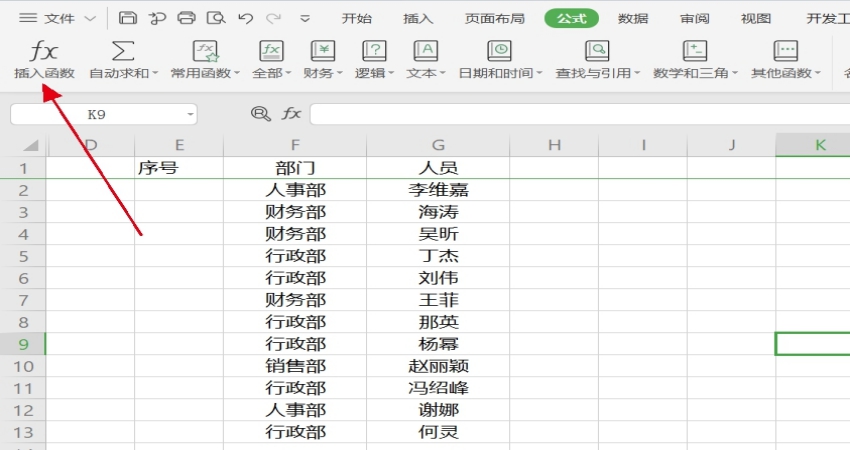Expand the quick access toolbar customize arrow
The image size is (850, 450).
point(305,18)
